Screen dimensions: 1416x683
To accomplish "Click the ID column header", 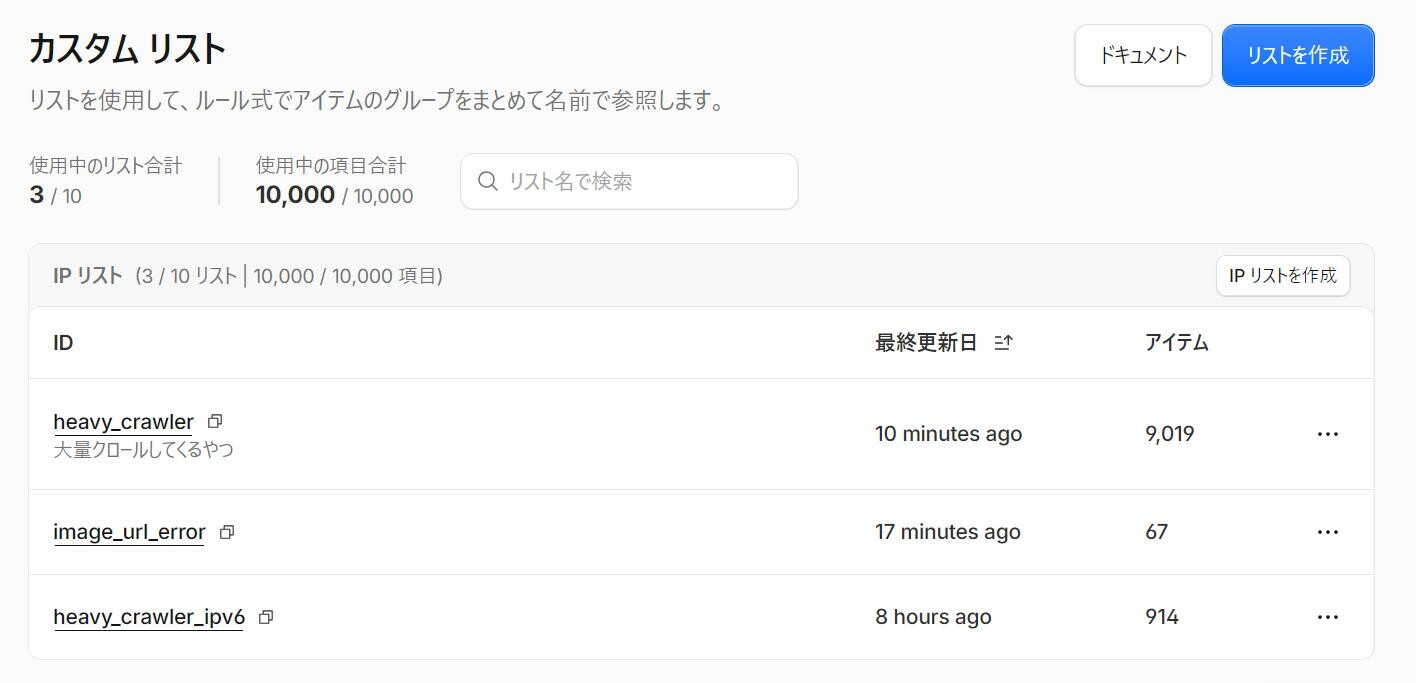I will [63, 343].
